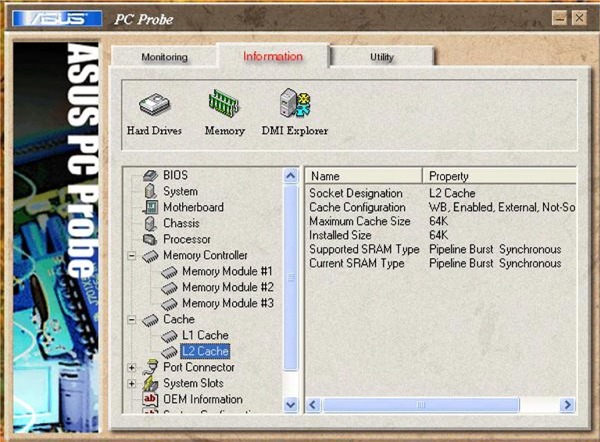The height and width of the screenshot is (442, 600).
Task: Click the tree vertical scrollbar thumb
Action: 291,278
